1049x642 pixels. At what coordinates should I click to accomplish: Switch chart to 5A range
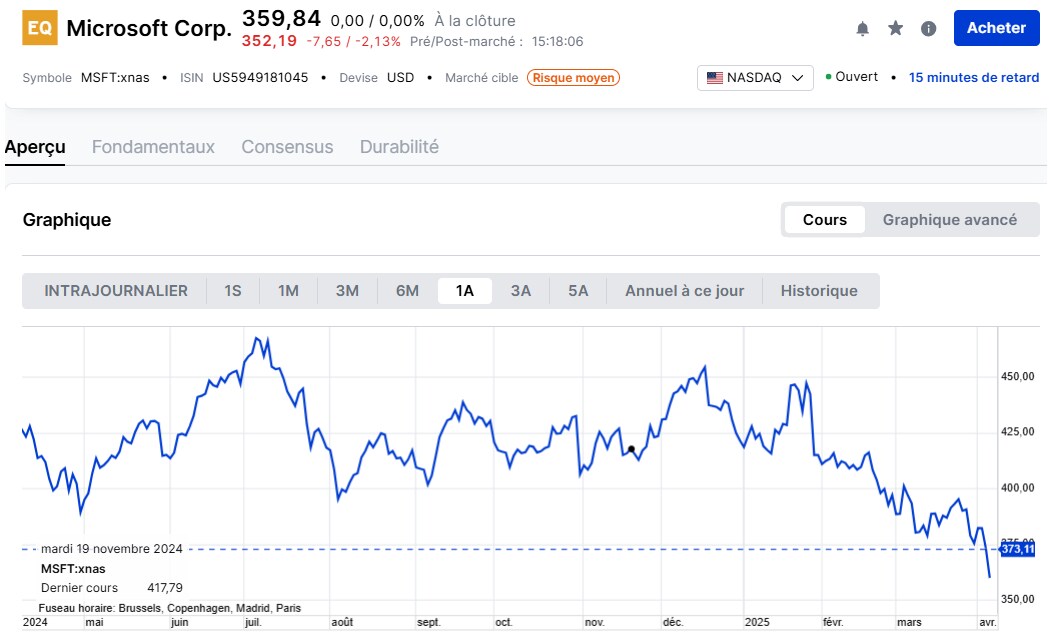(x=578, y=291)
